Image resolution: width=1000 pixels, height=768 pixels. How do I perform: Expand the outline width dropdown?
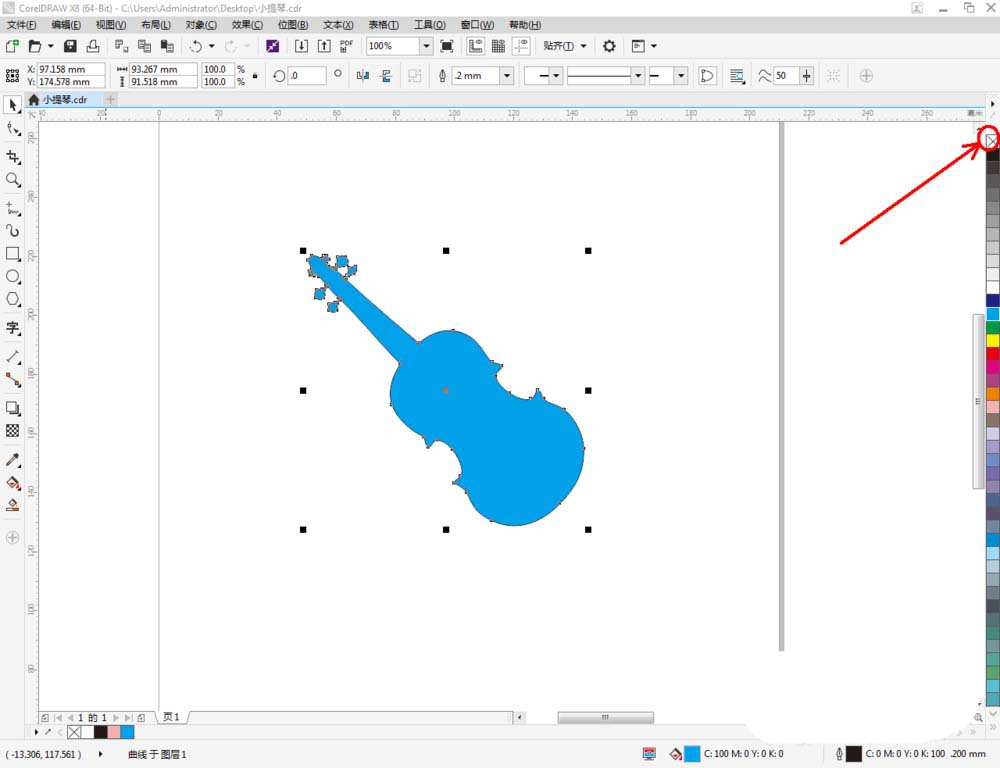tap(507, 76)
